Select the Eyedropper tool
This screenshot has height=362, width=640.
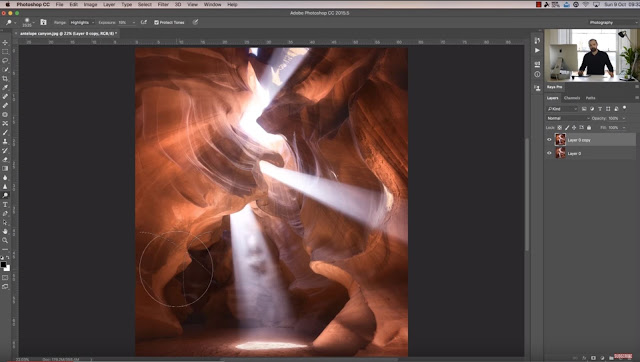pos(5,87)
